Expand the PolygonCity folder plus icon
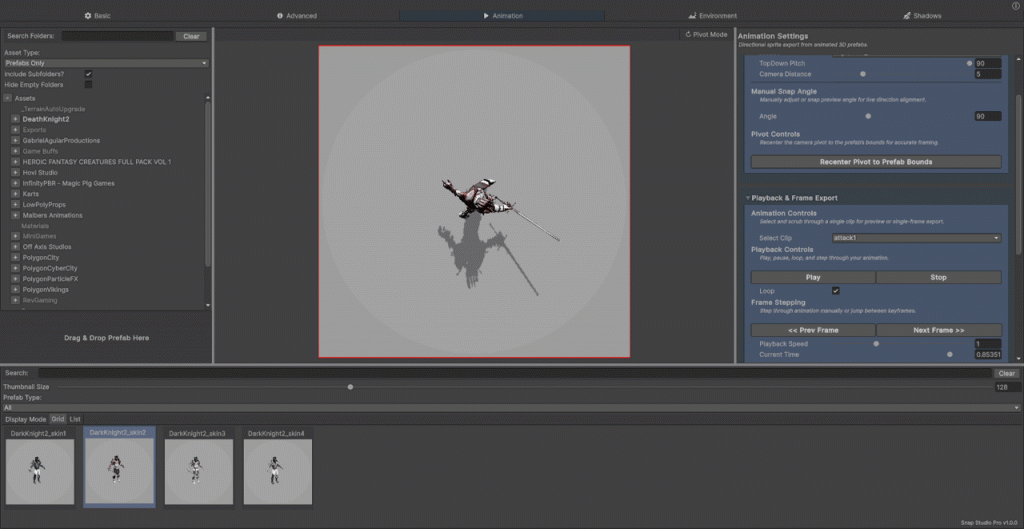The image size is (1024, 529). coord(16,257)
